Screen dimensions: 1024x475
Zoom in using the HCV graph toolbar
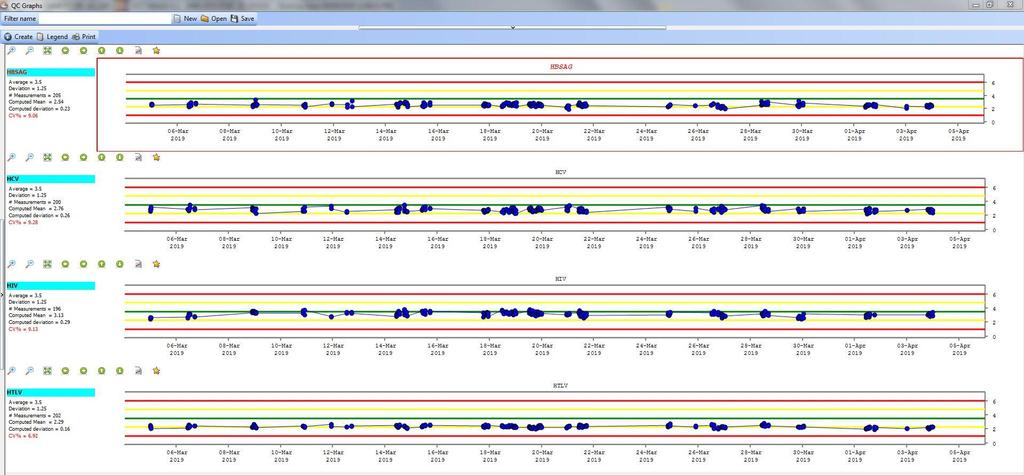pyautogui.click(x=12, y=157)
